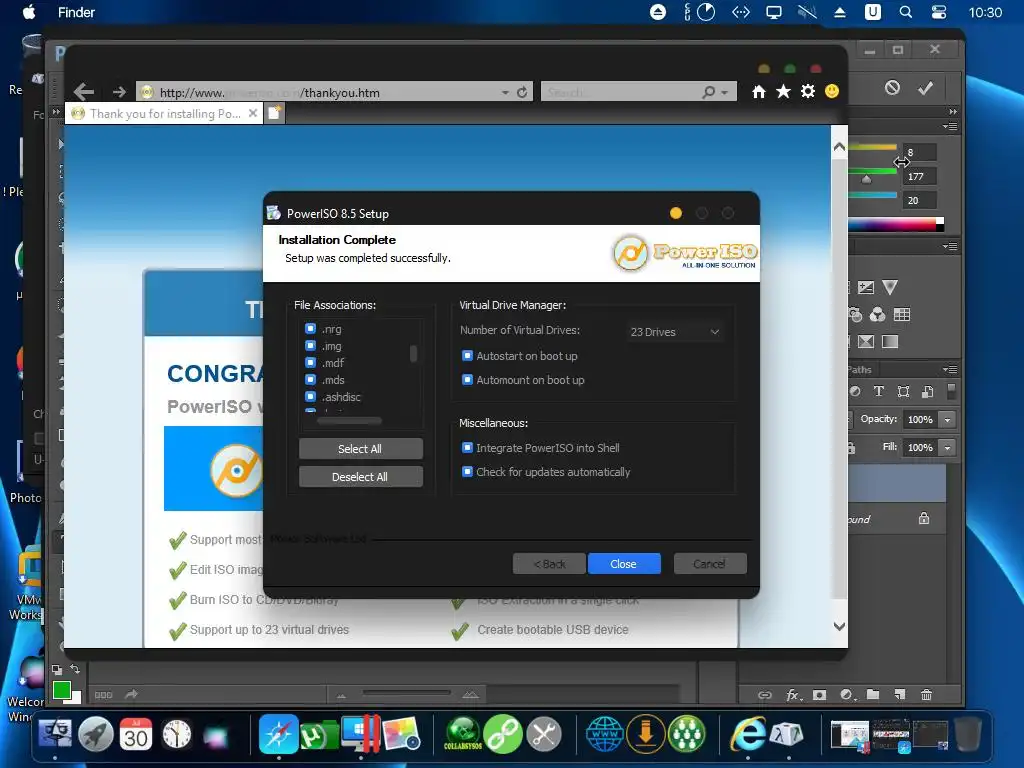The height and width of the screenshot is (768, 1024).
Task: Filter layers by shape icon
Action: (x=903, y=391)
